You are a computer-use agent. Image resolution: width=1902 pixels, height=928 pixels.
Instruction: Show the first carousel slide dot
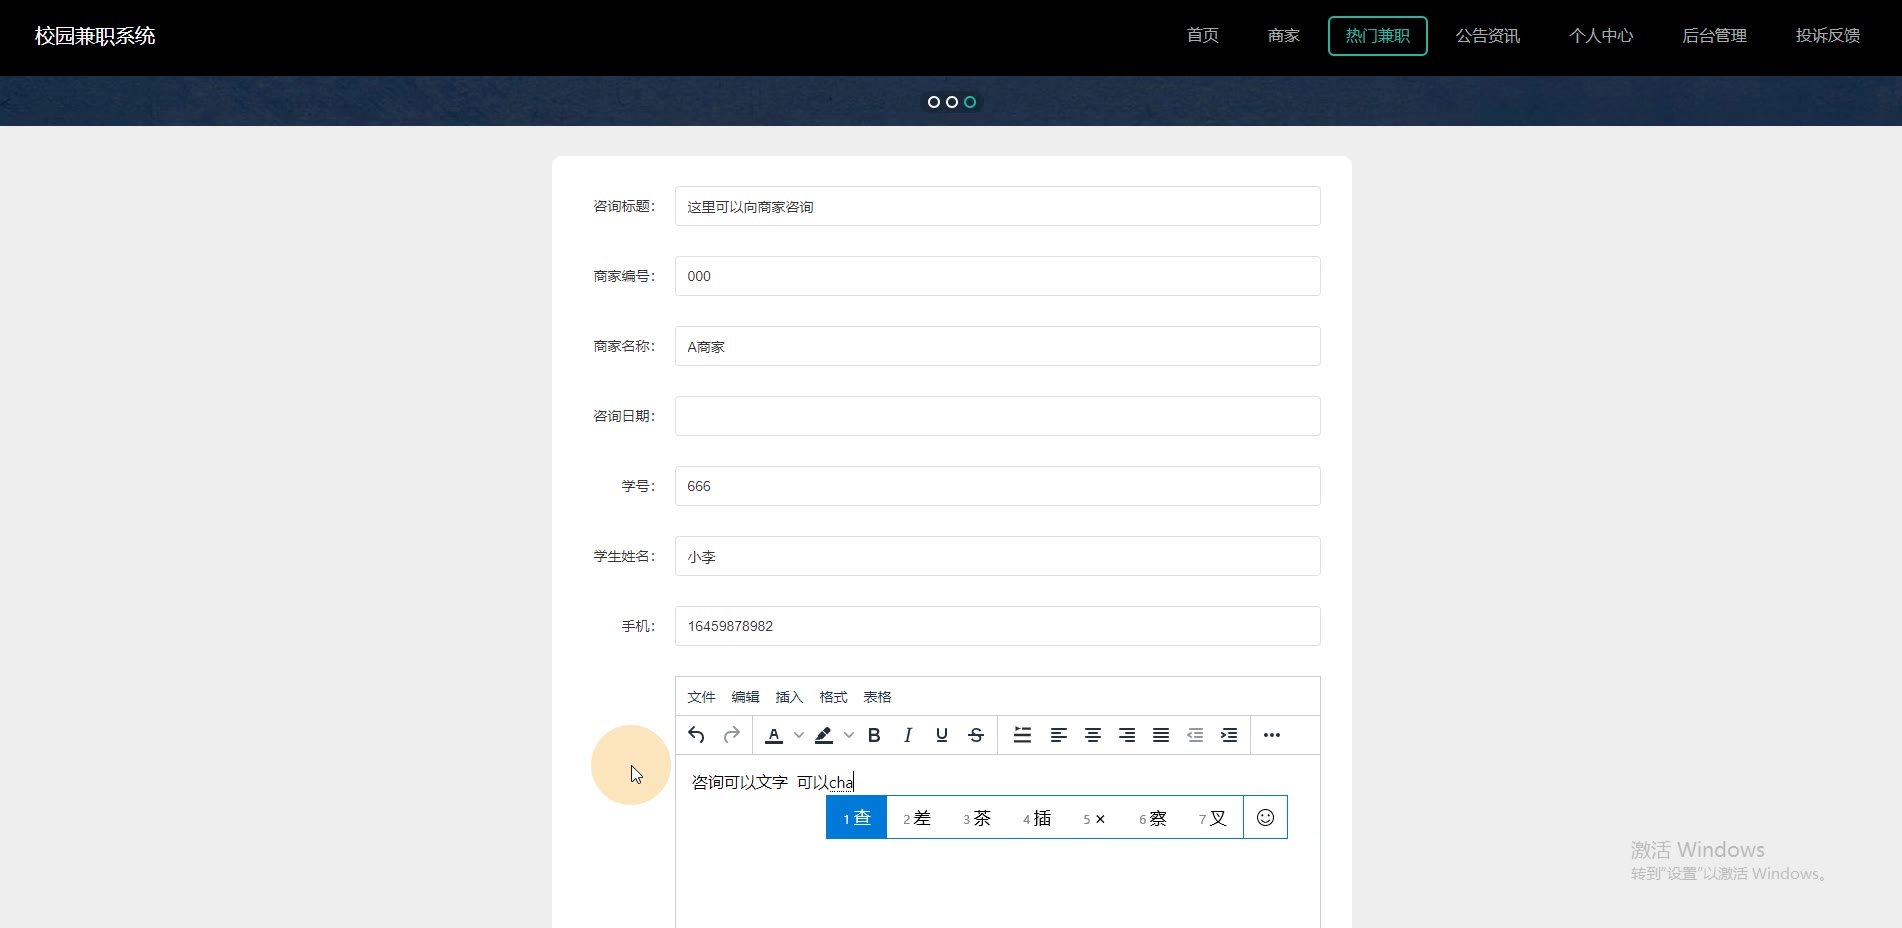[934, 102]
